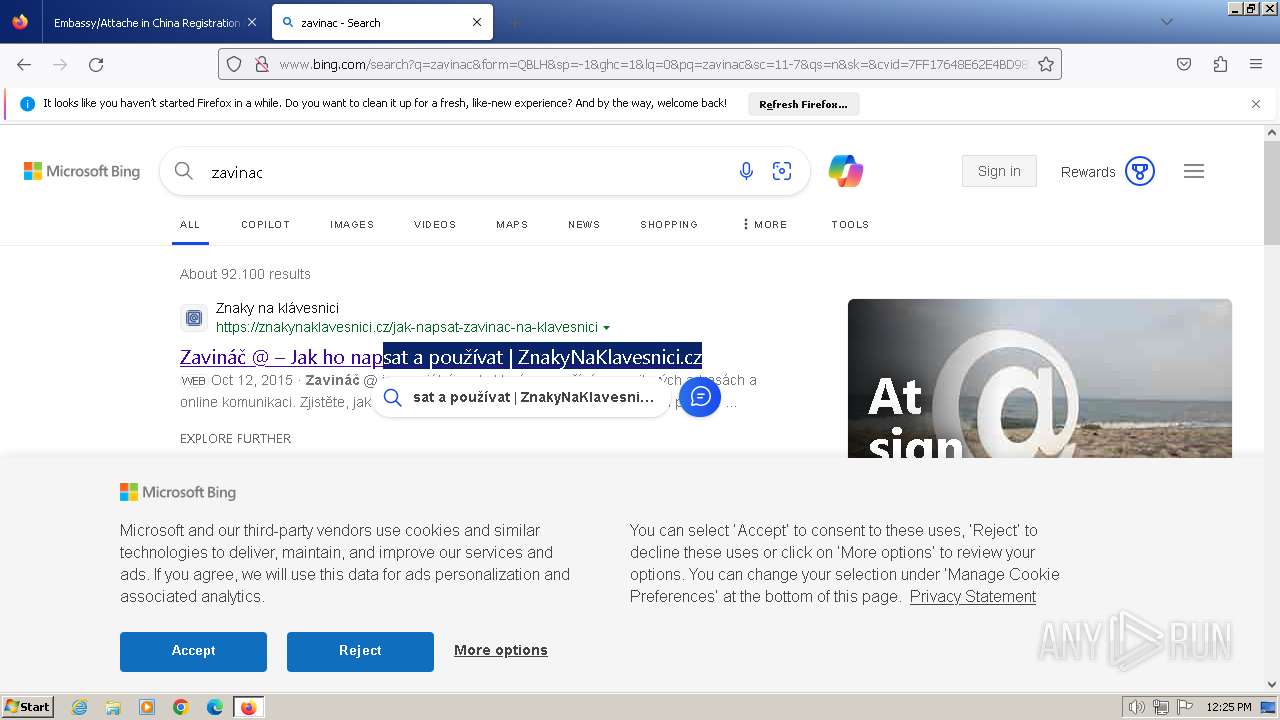Image resolution: width=1280 pixels, height=720 pixels.
Task: Open the Firefox application menu
Action: [1256, 64]
